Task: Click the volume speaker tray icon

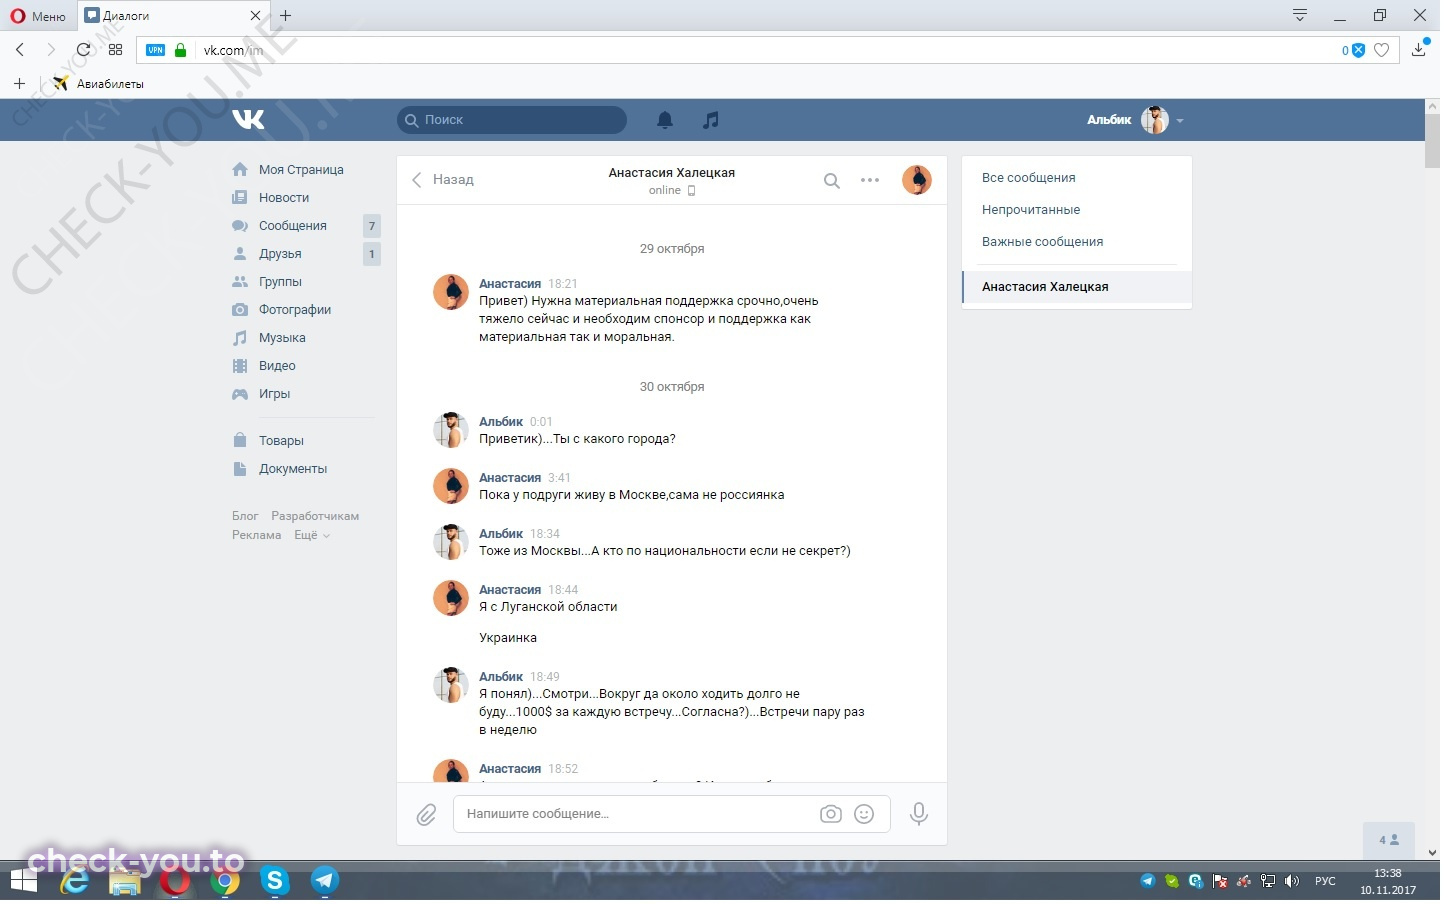Action: coord(1291,881)
